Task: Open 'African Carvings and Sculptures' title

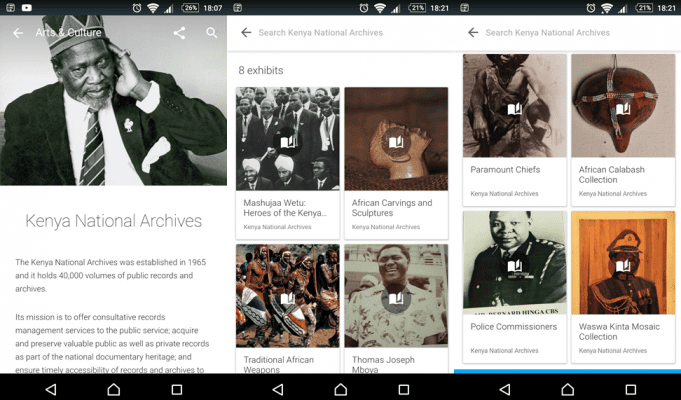Action: pos(392,208)
